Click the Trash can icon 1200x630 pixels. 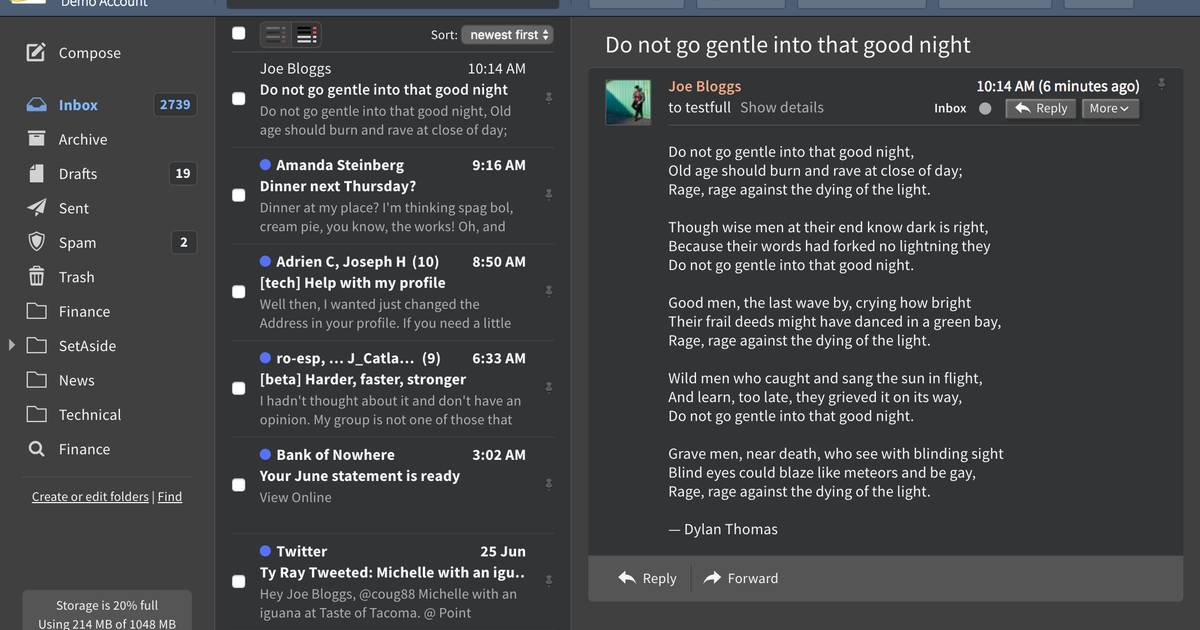coord(36,277)
